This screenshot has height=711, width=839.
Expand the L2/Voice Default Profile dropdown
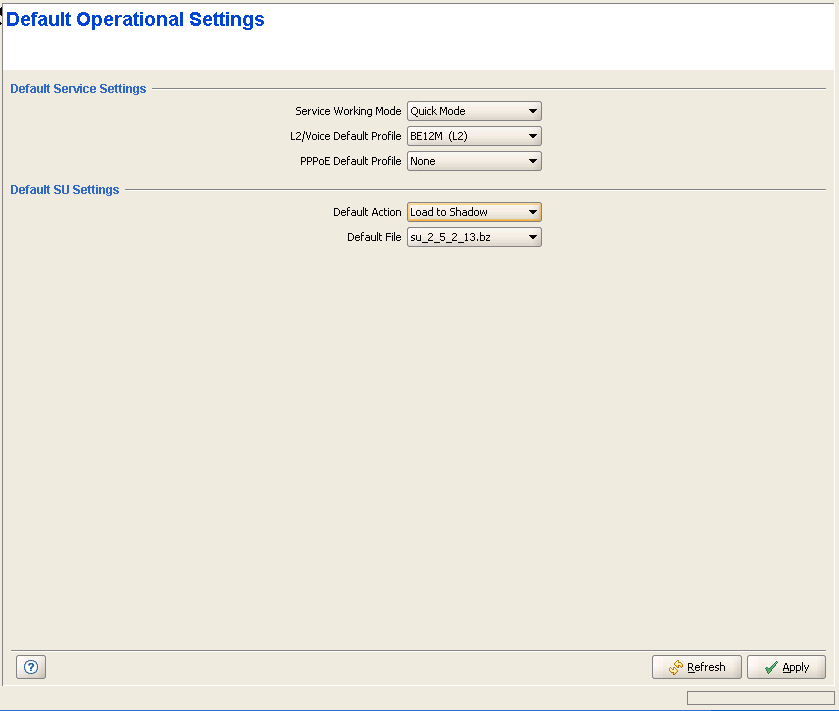pos(473,136)
